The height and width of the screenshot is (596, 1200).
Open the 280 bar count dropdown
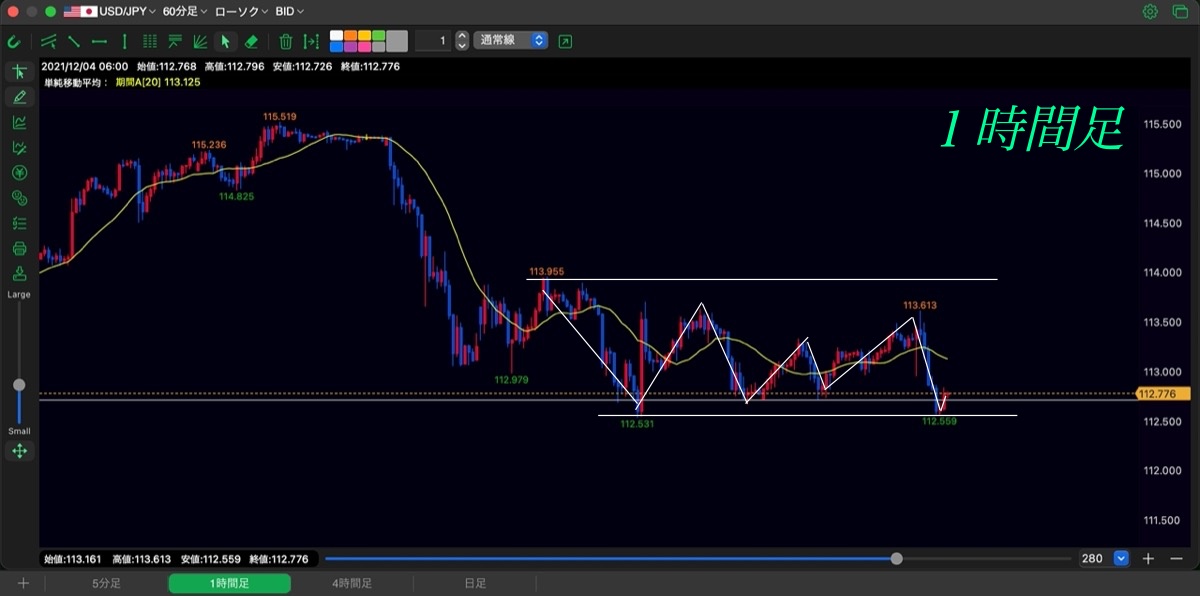(1121, 559)
